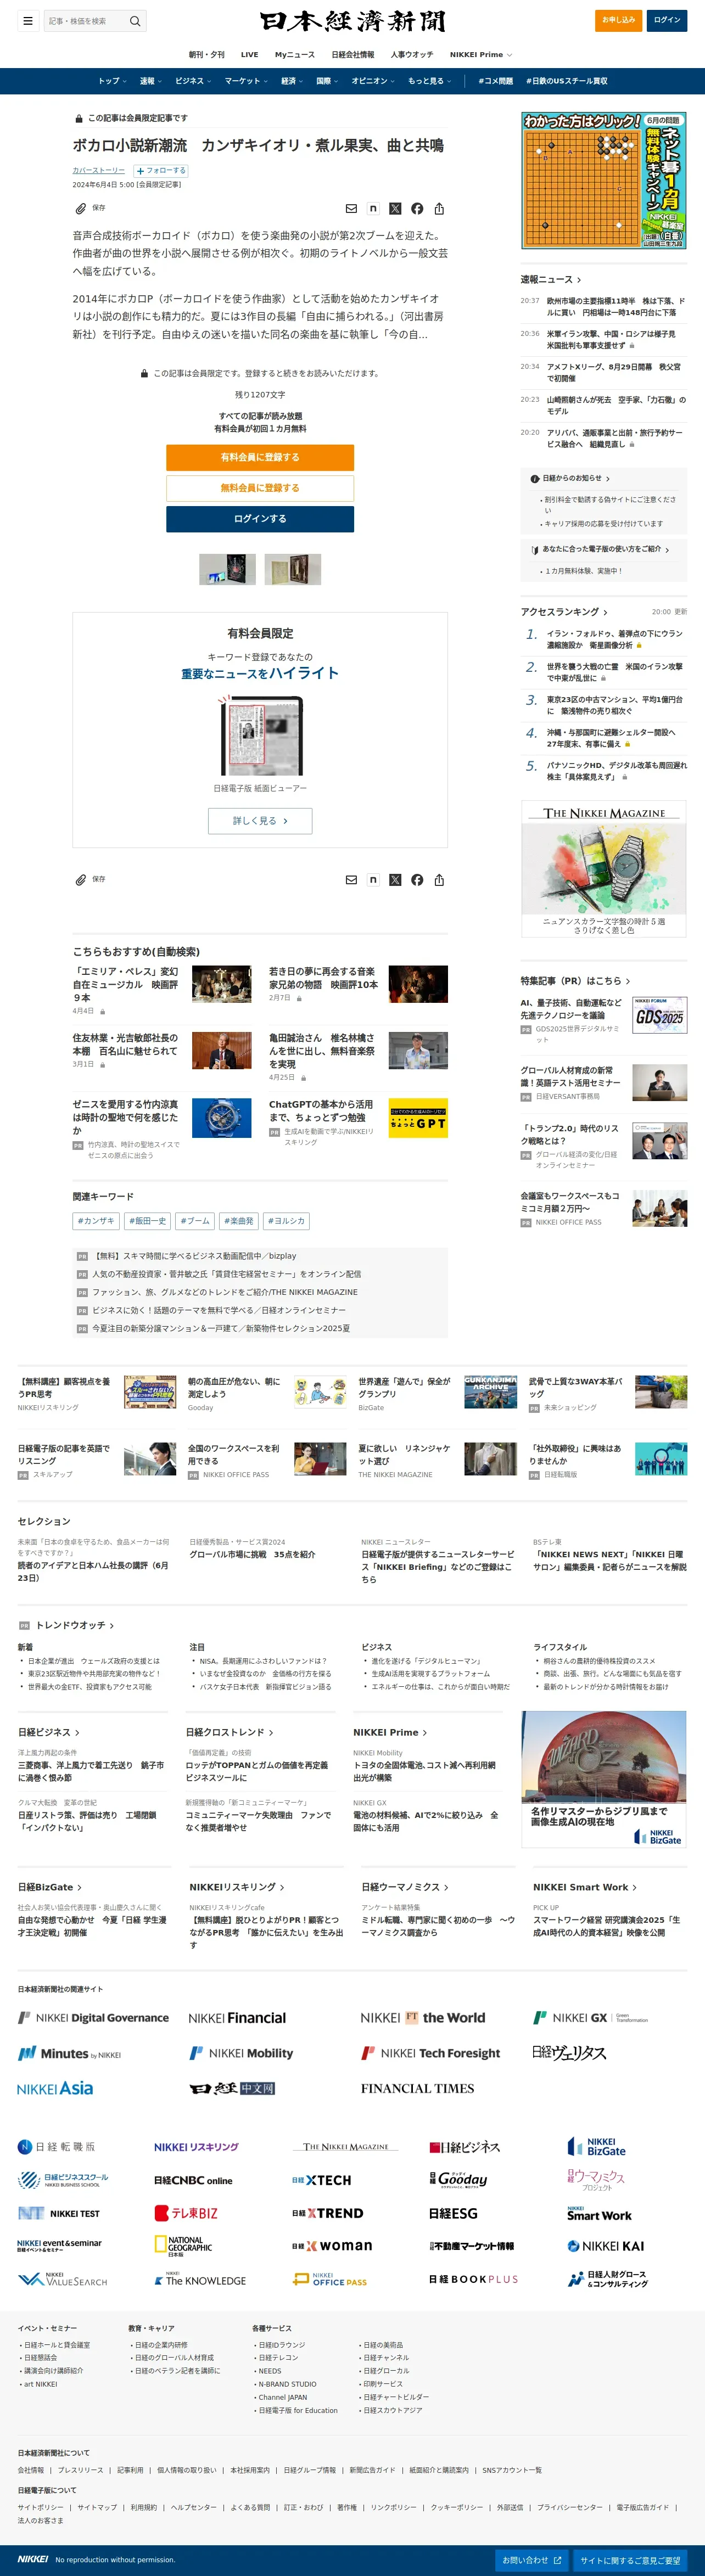Image resolution: width=705 pixels, height=2576 pixels.
Task: Share on X icon under the article date
Action: pyautogui.click(x=395, y=209)
